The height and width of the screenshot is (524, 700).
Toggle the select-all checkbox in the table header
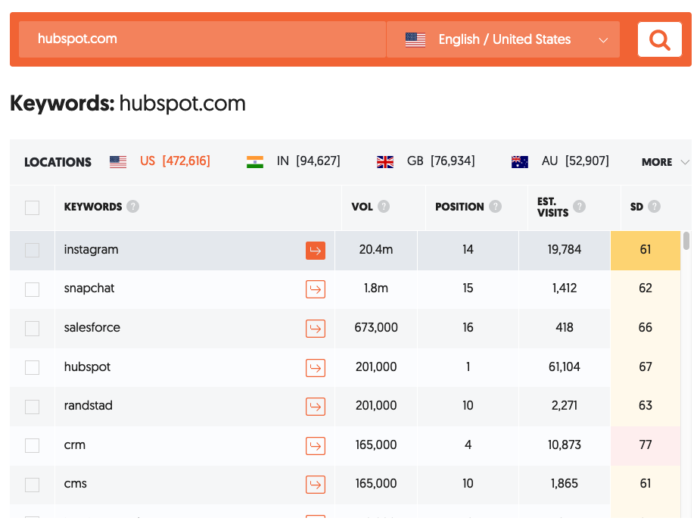32,208
